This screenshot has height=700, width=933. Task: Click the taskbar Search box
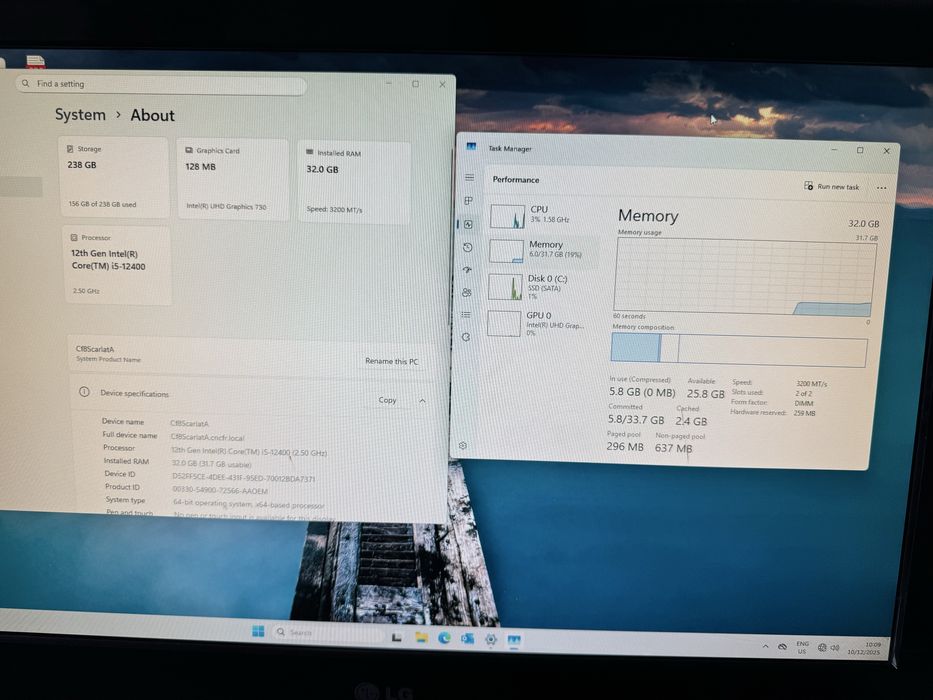click(x=327, y=633)
